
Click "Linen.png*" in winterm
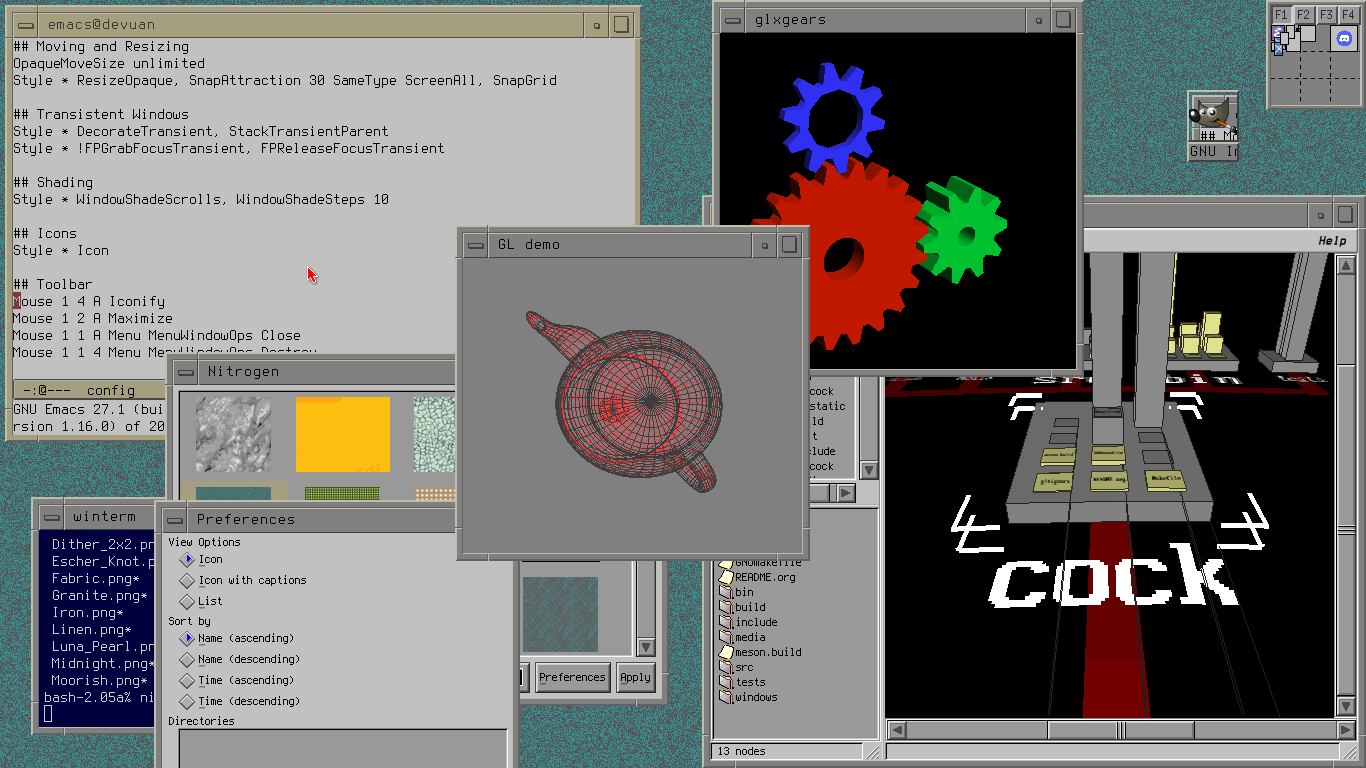[92, 629]
